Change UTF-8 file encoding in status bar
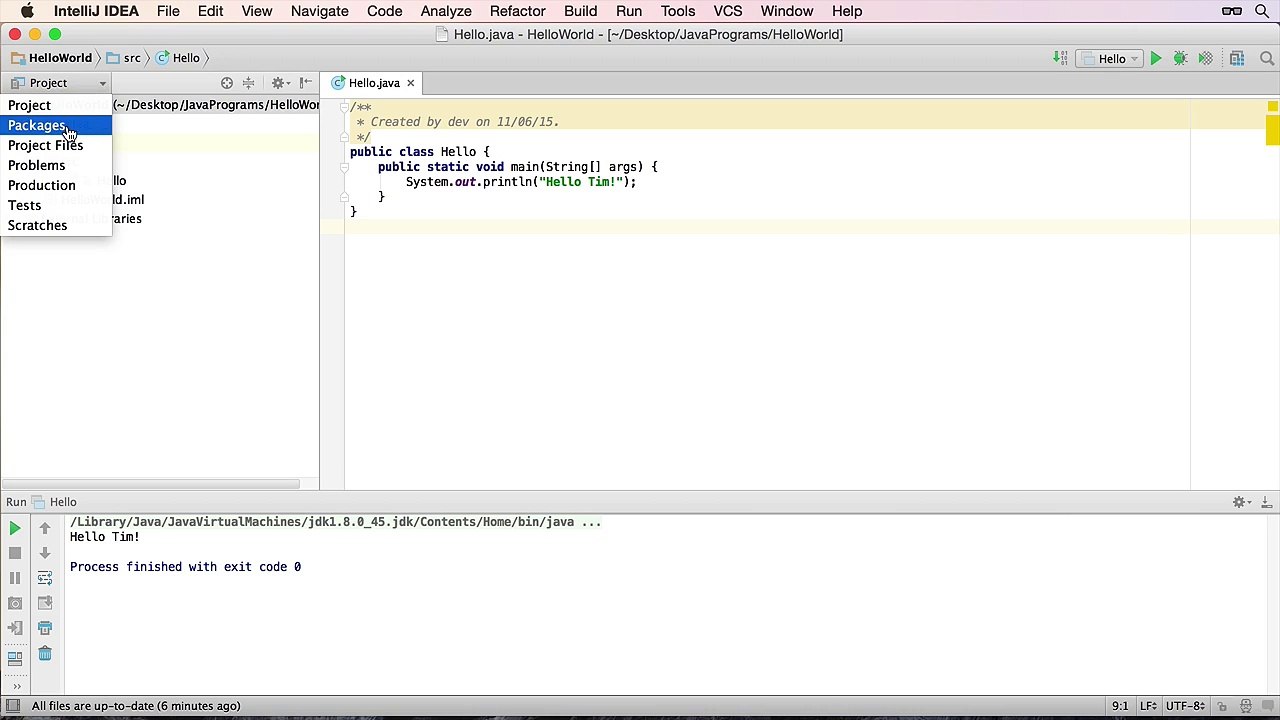 coord(1186,706)
